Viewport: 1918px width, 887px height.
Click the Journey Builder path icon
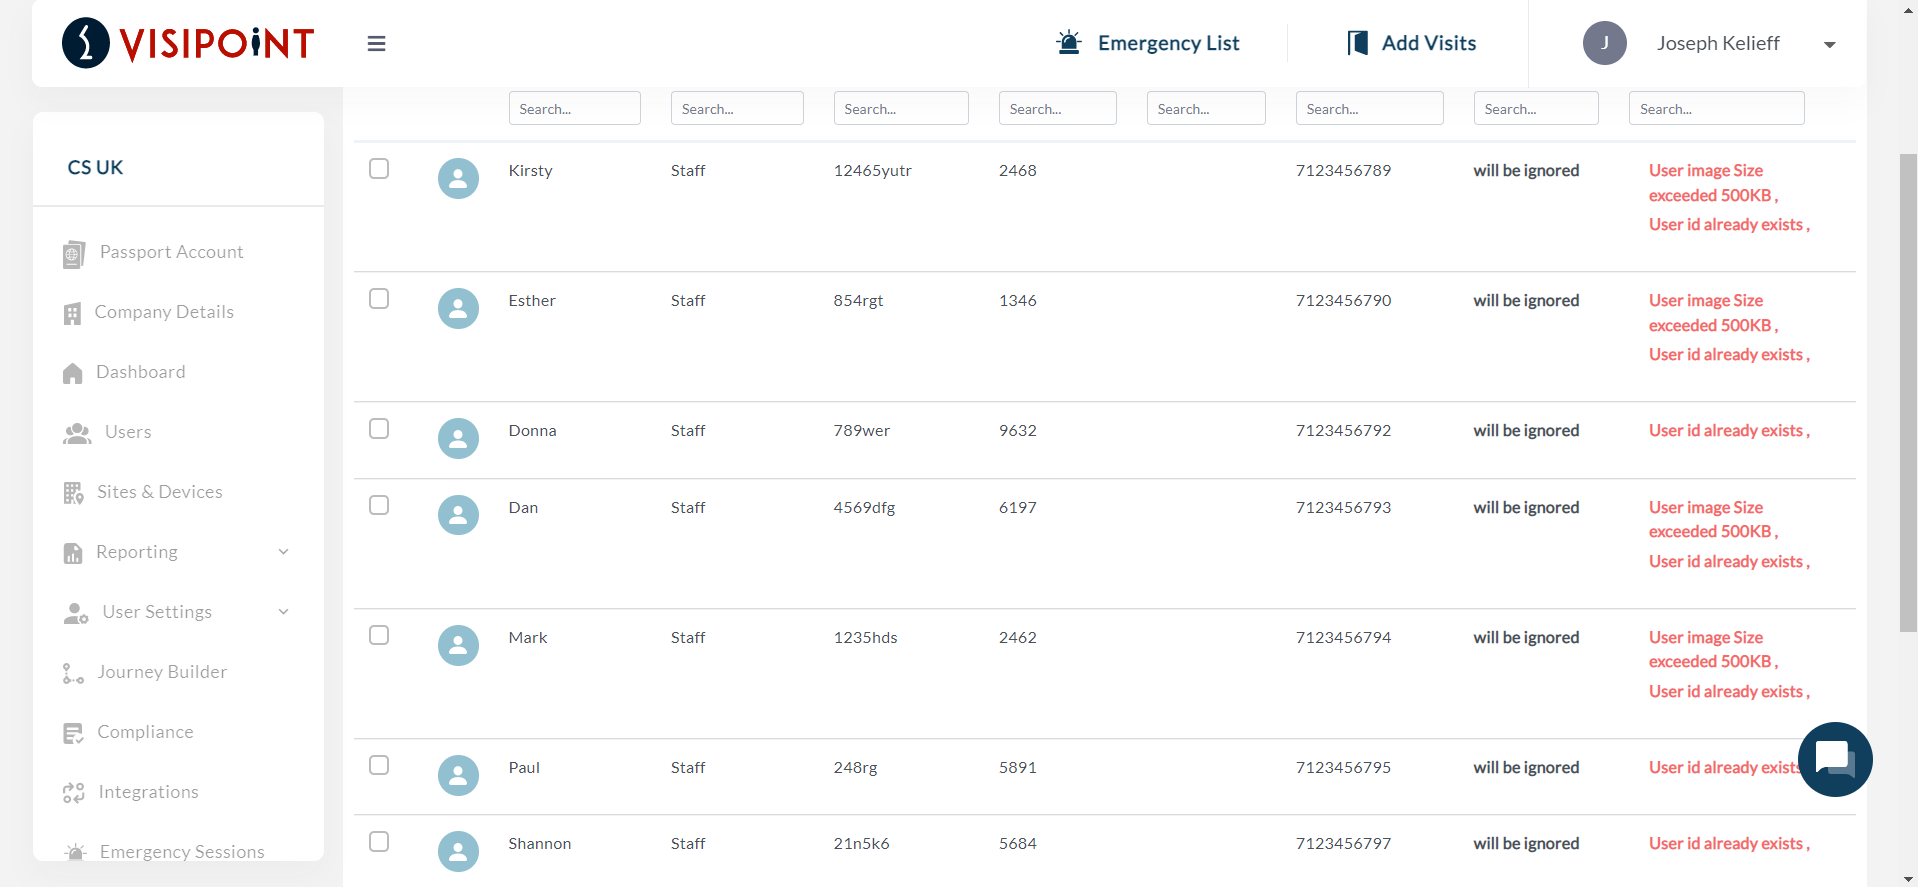tap(73, 673)
